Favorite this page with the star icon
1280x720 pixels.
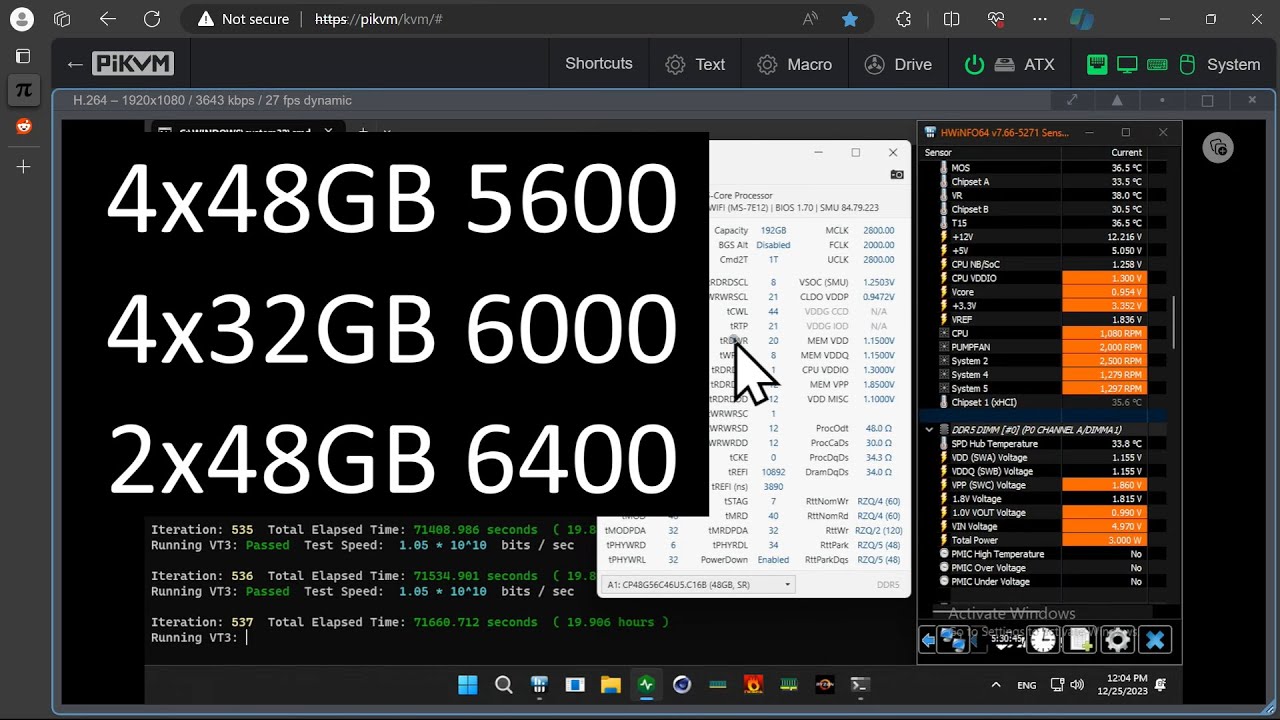[x=849, y=19]
